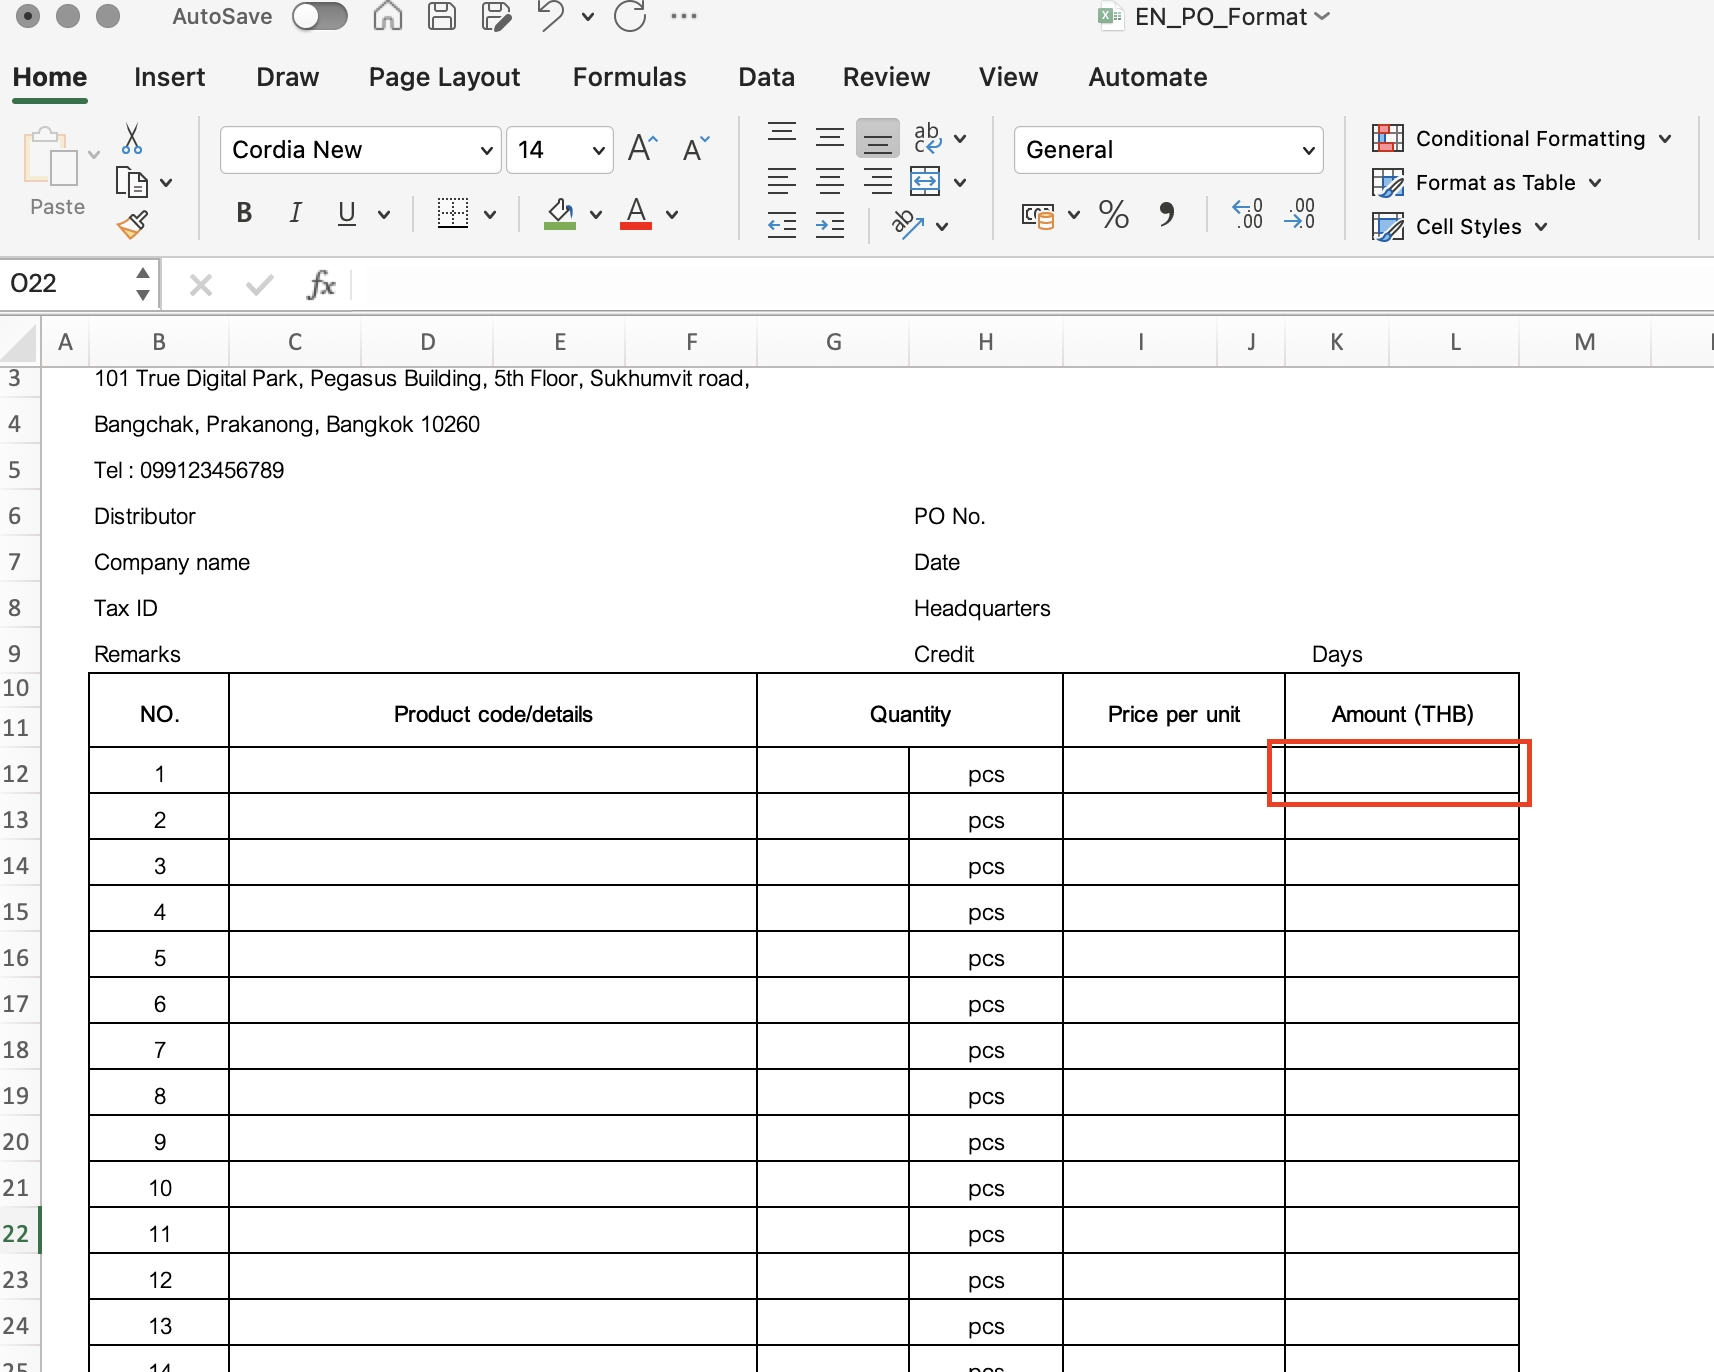The image size is (1714, 1372).
Task: Toggle underline formatting
Action: (x=344, y=213)
